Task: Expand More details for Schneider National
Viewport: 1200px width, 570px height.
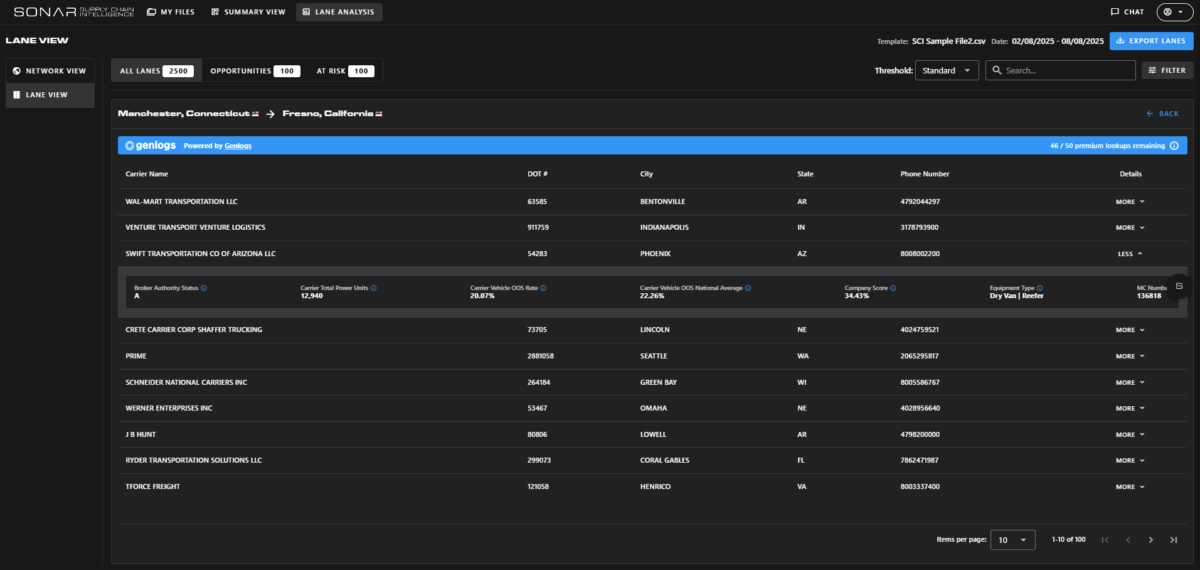Action: [1130, 382]
